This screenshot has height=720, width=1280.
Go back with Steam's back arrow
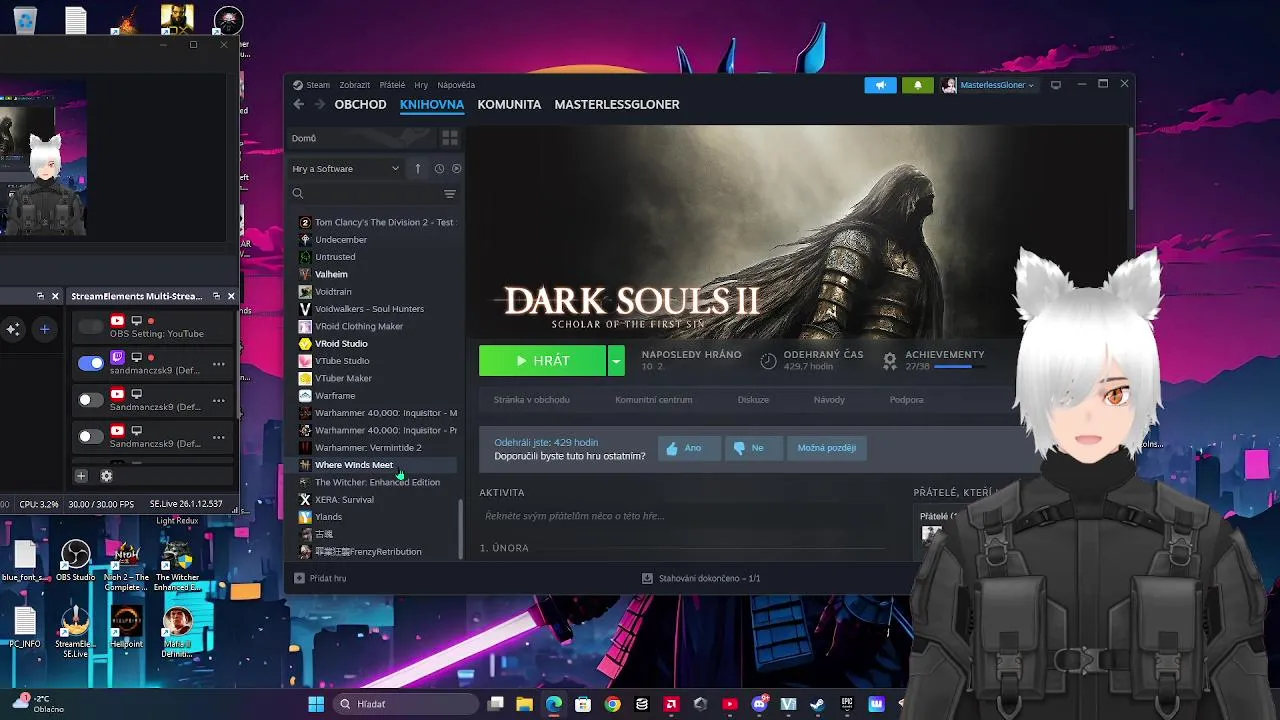click(x=298, y=104)
